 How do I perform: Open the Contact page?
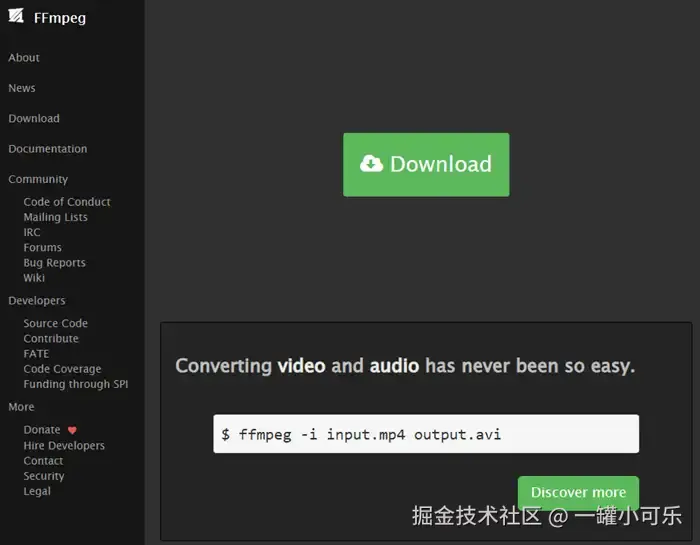click(43, 461)
